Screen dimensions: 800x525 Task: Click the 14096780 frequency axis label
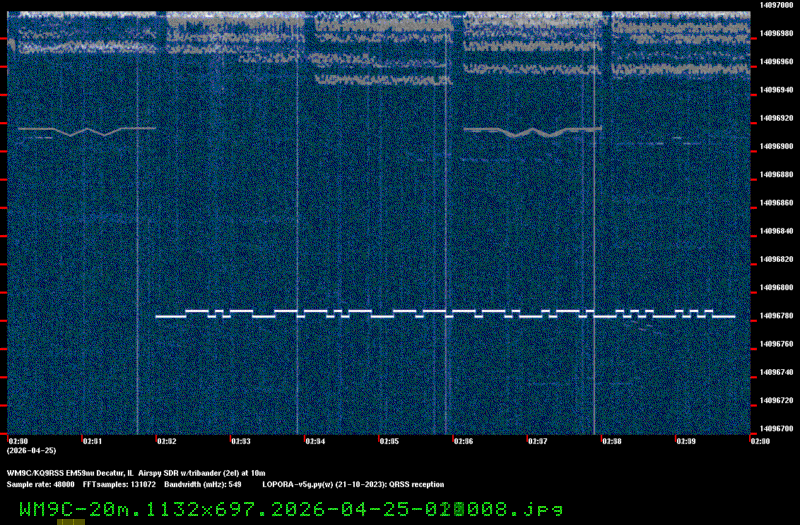tap(777, 316)
